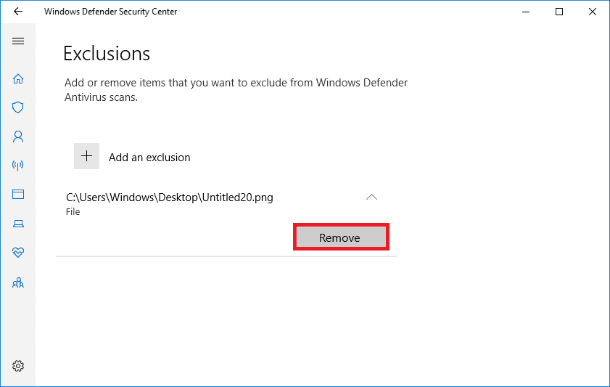Open the hamburger navigation menu
This screenshot has height=387, width=610.
tap(18, 41)
